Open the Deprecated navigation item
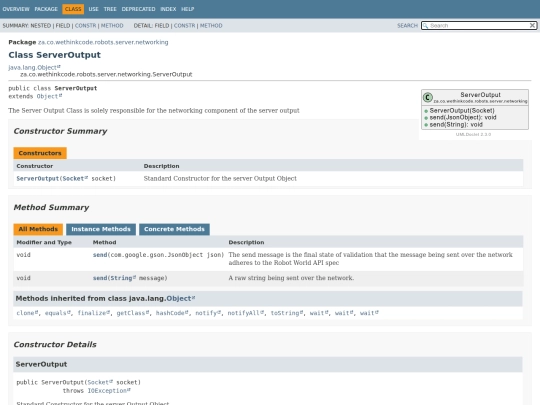540x405 pixels. [138, 9]
